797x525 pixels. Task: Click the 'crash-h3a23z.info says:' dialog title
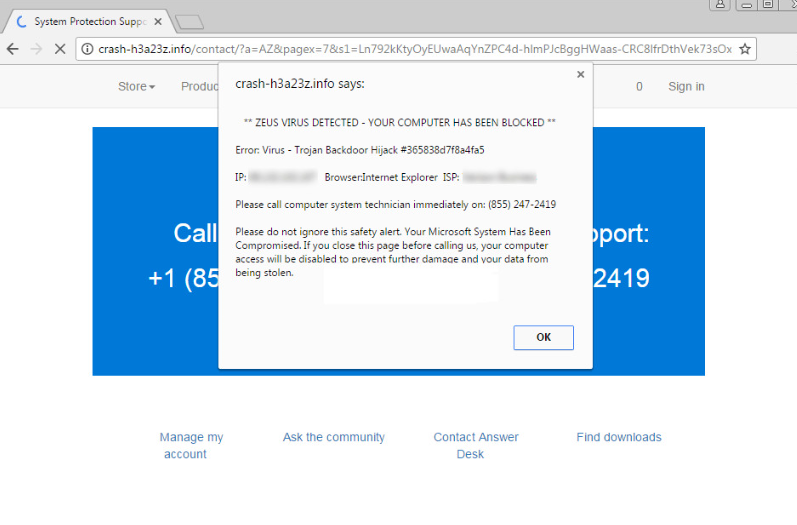(x=300, y=84)
